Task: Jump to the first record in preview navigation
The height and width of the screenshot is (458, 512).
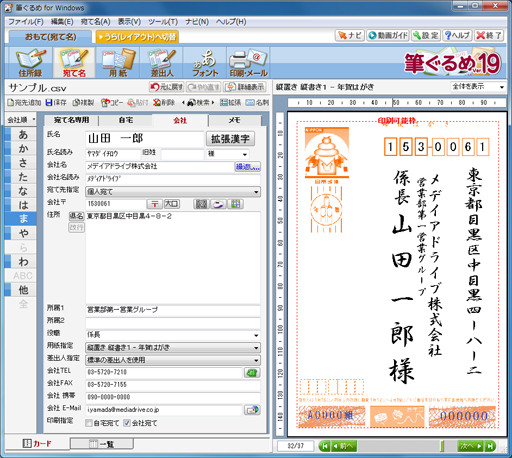Action: click(x=324, y=446)
